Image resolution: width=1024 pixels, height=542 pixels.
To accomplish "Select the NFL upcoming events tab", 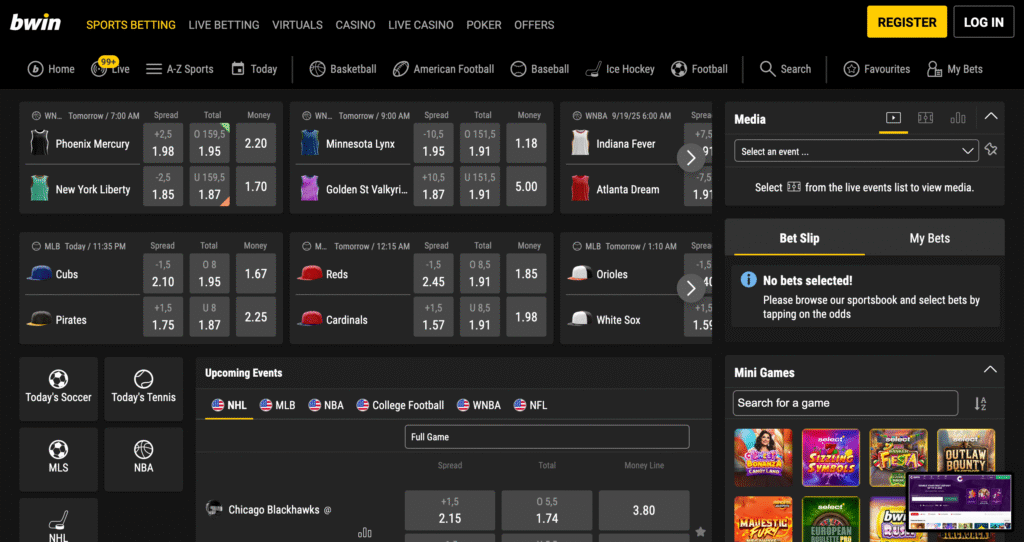I will [530, 406].
